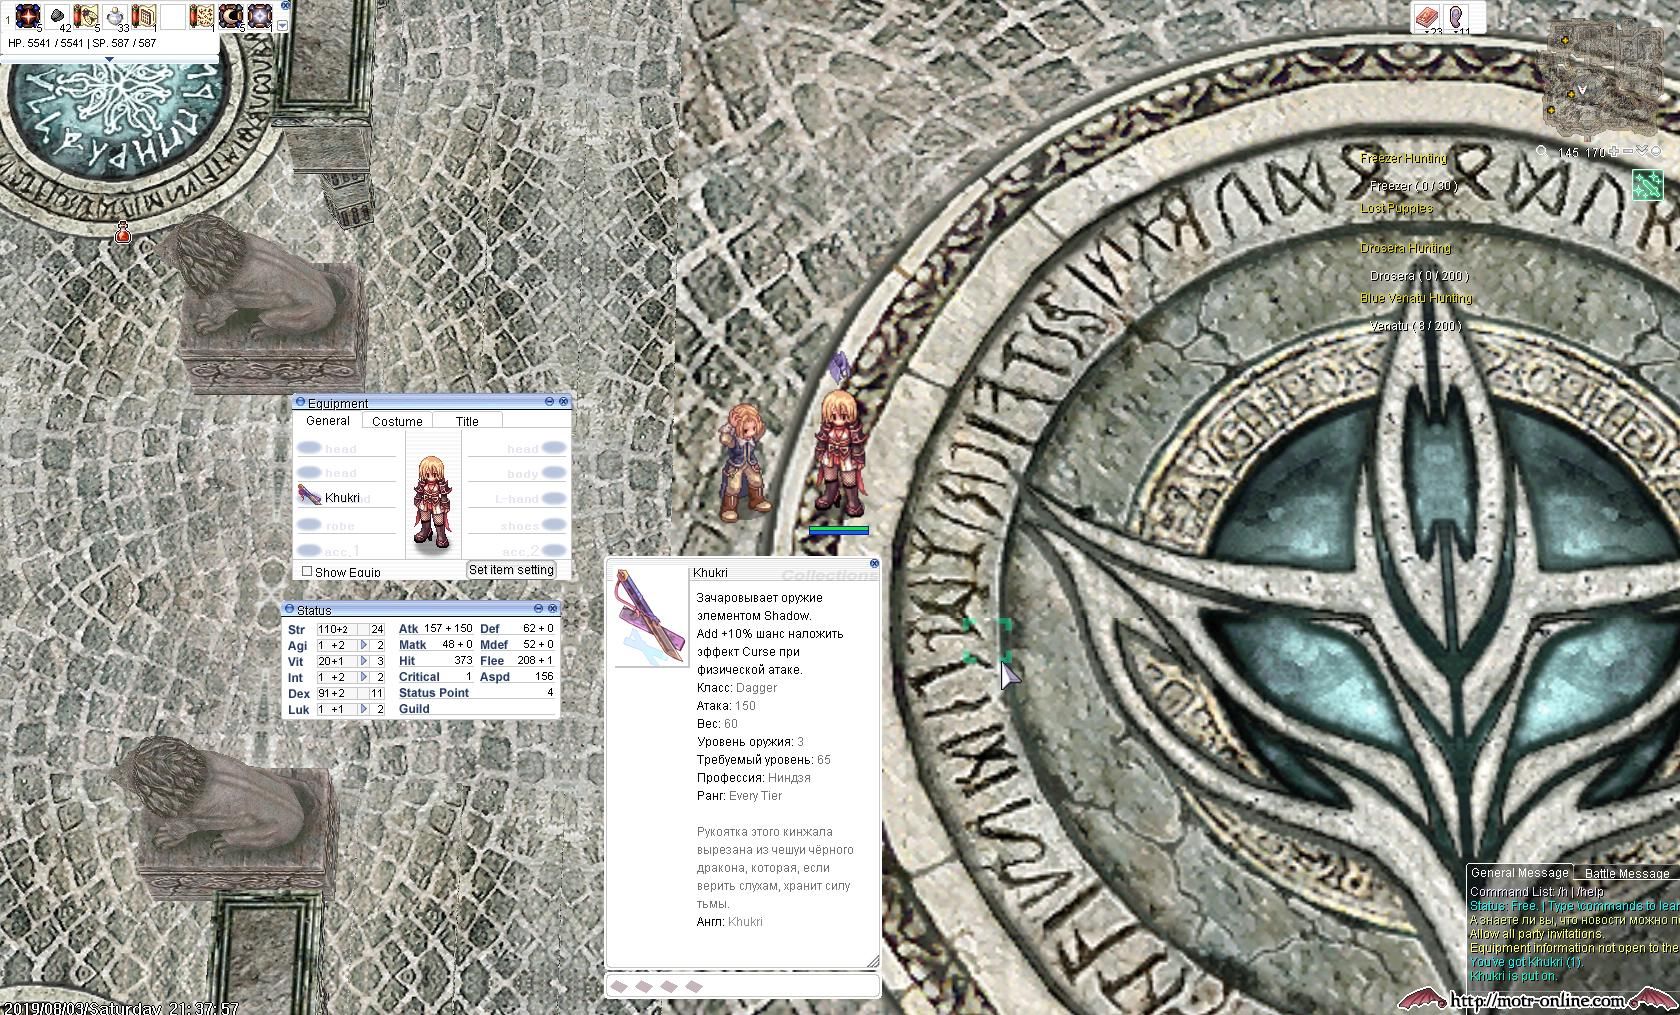Expand the hotkey bar with the dropdown arrow
This screenshot has height=1015, width=1680.
click(282, 25)
